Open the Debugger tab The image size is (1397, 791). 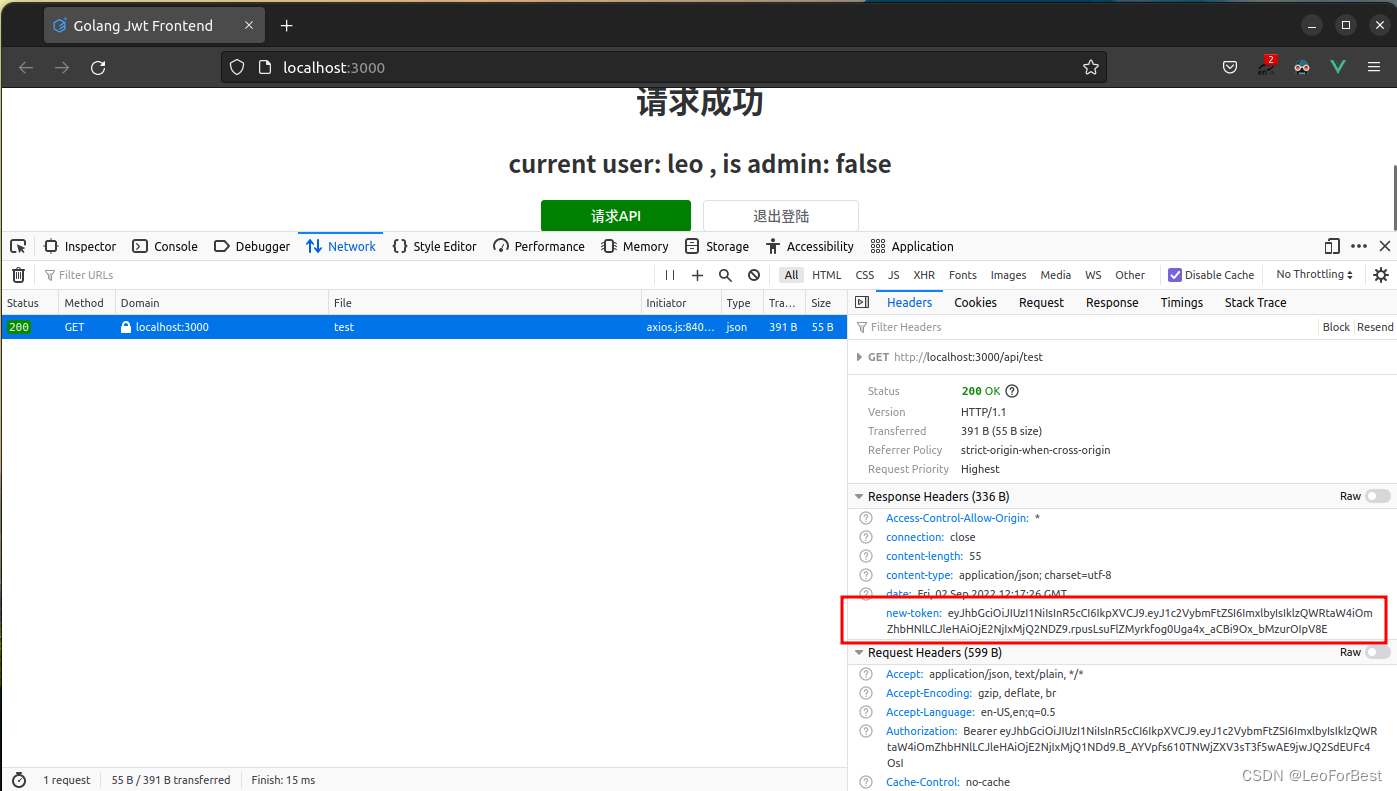click(252, 246)
